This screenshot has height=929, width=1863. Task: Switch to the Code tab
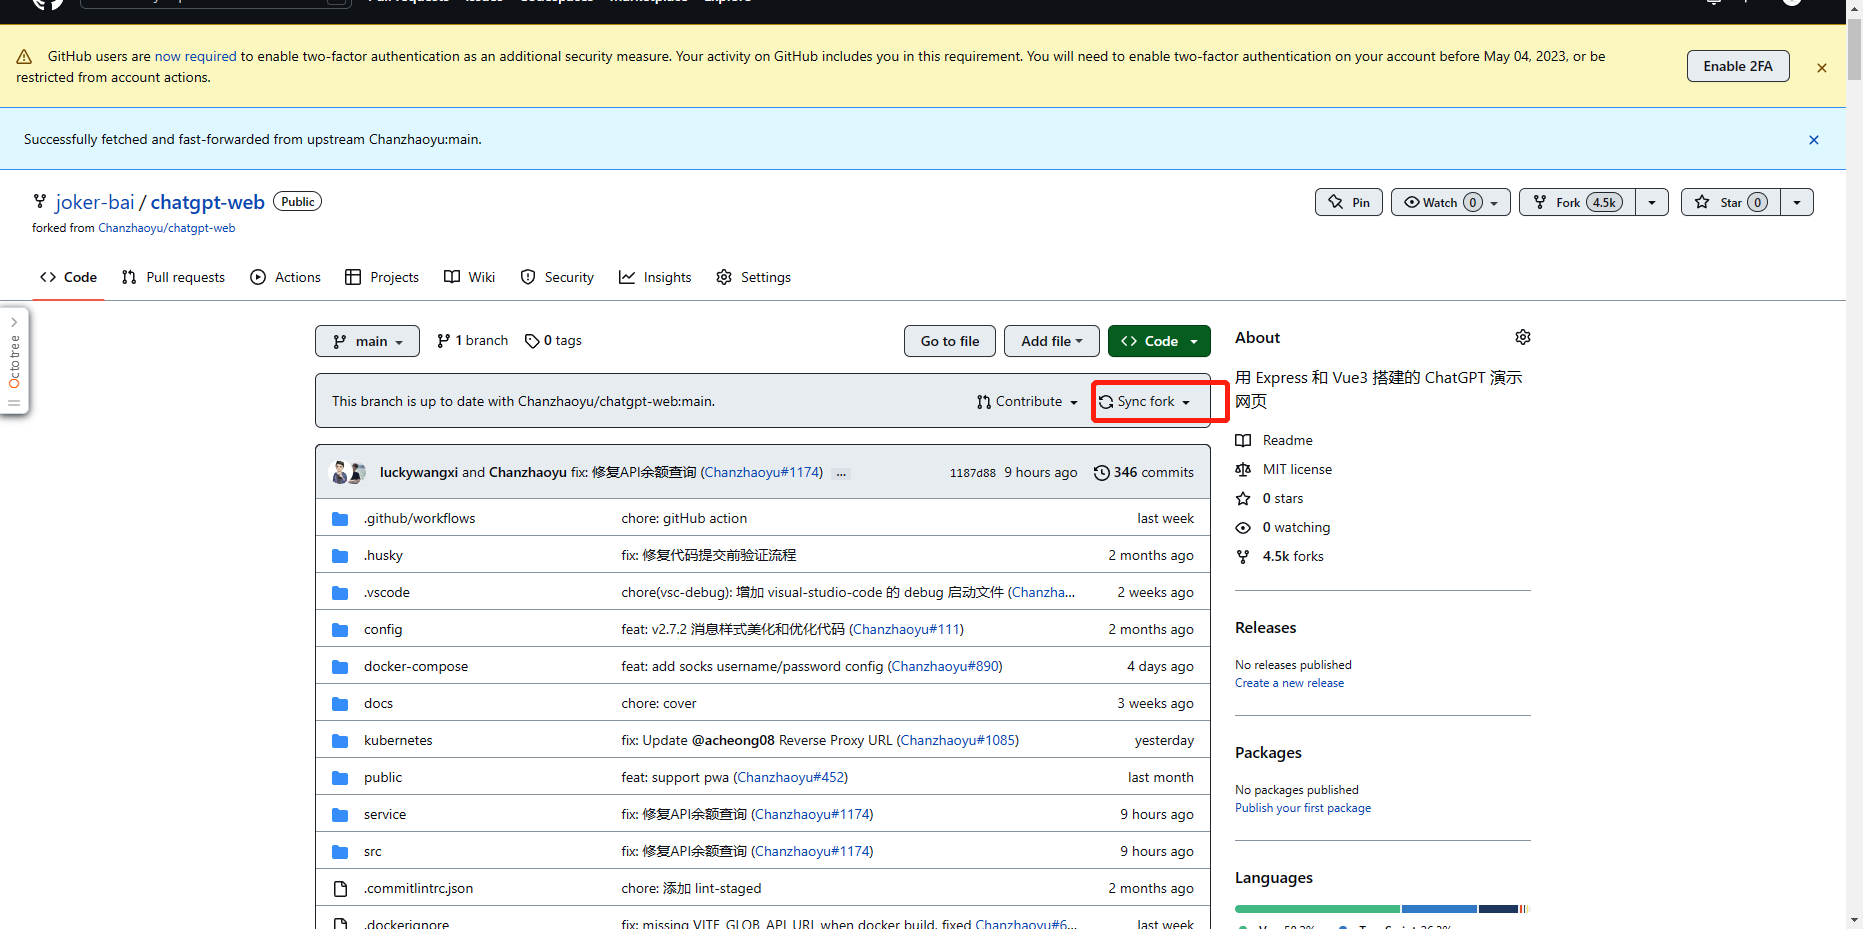pos(68,277)
